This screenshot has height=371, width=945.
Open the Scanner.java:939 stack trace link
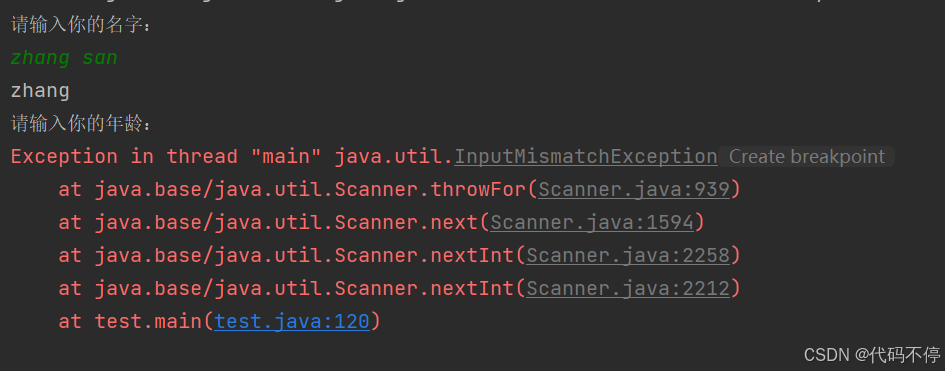click(x=634, y=190)
